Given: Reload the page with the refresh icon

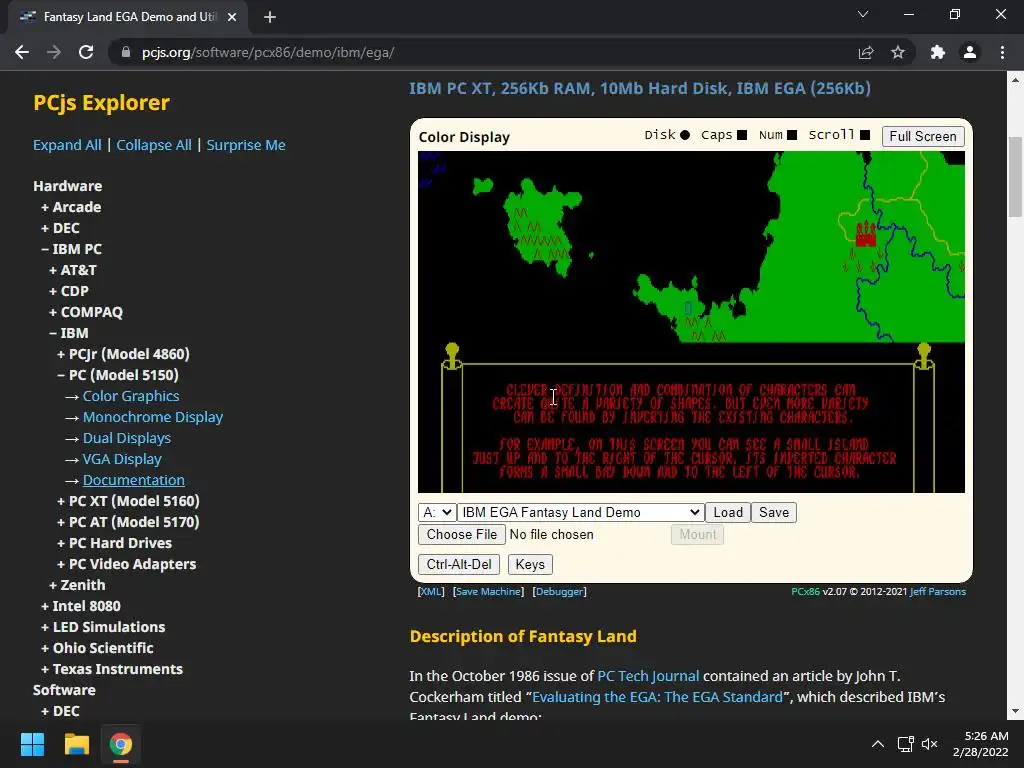Looking at the screenshot, I should (x=86, y=52).
